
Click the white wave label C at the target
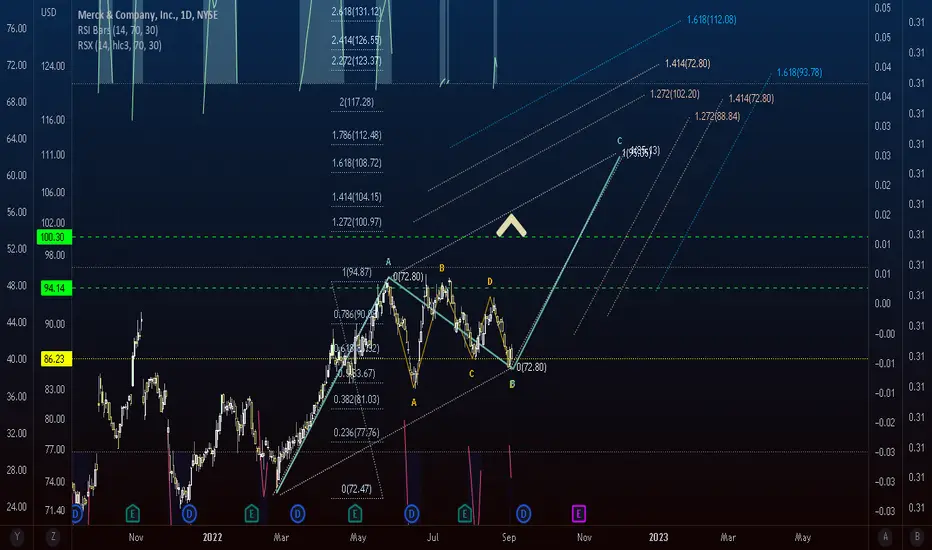pos(619,141)
